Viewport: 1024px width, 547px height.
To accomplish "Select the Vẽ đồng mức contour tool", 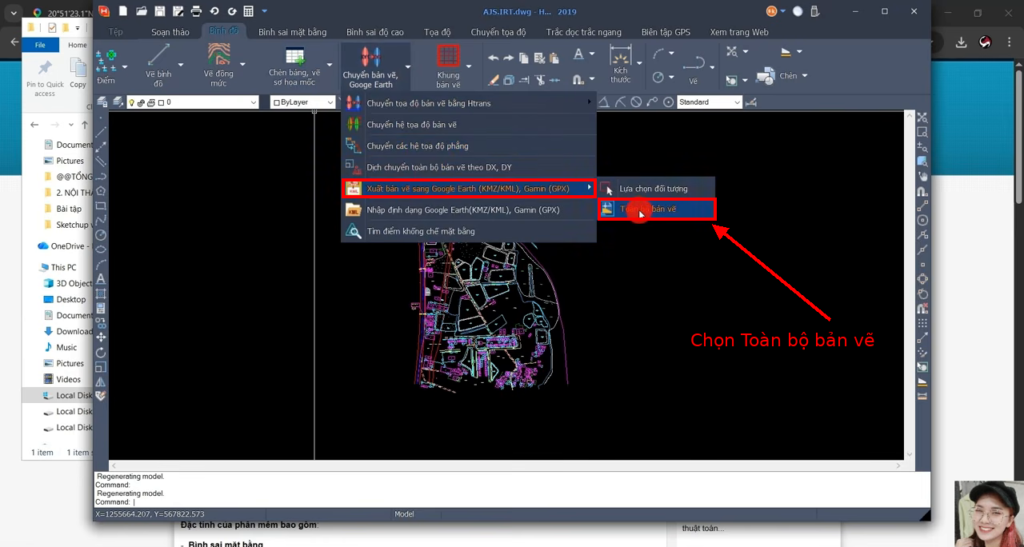I will pos(218,65).
